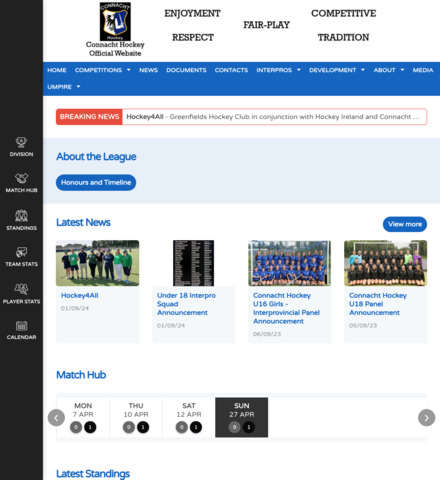Click the Breaking News red label
Image resolution: width=440 pixels, height=480 pixels.
89,117
